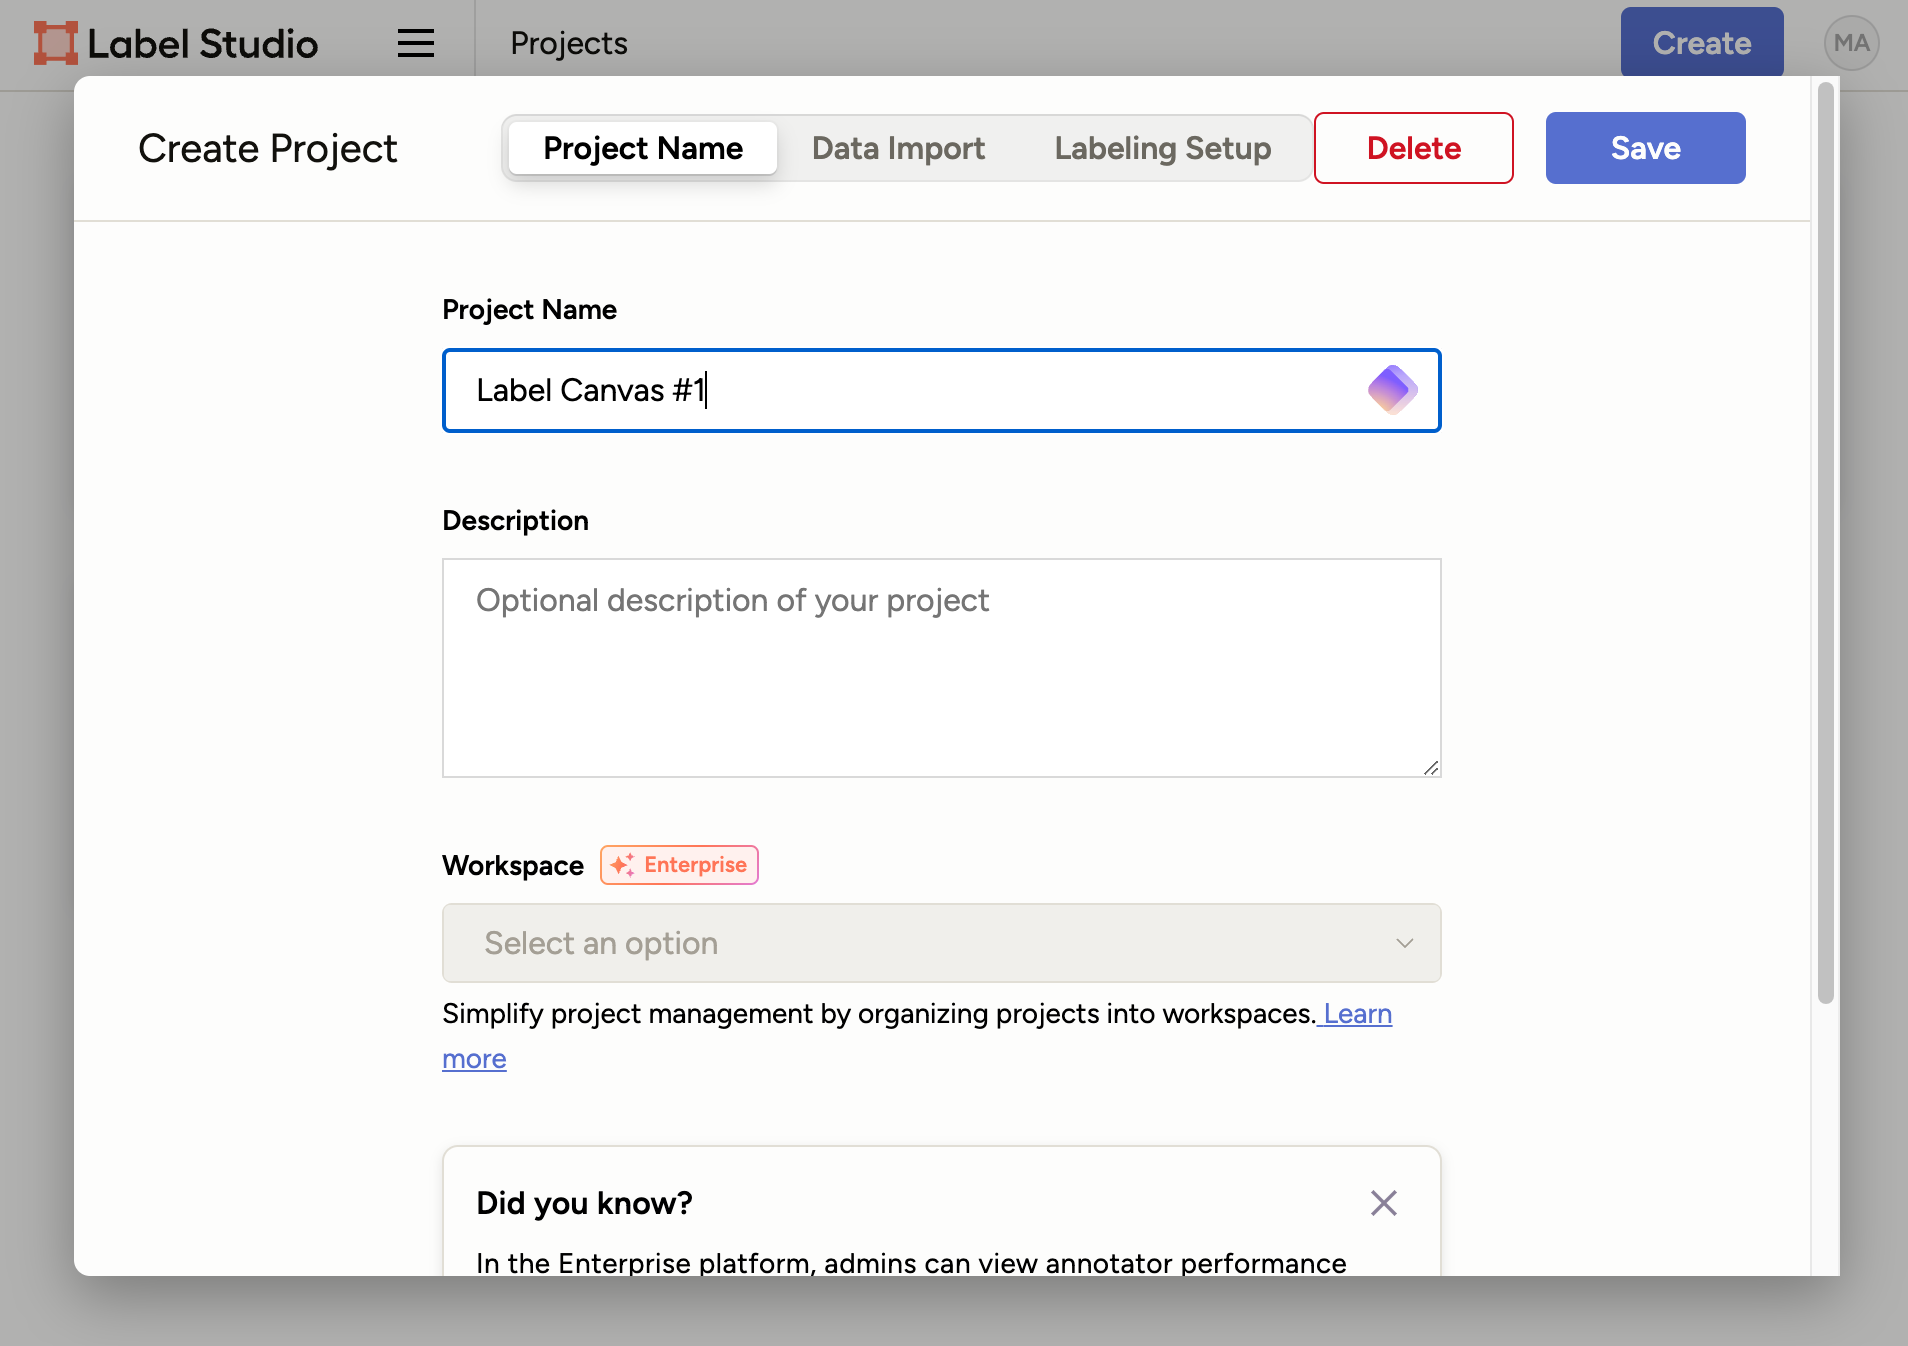The width and height of the screenshot is (1908, 1346).
Task: Click the Create button in header
Action: pos(1701,43)
